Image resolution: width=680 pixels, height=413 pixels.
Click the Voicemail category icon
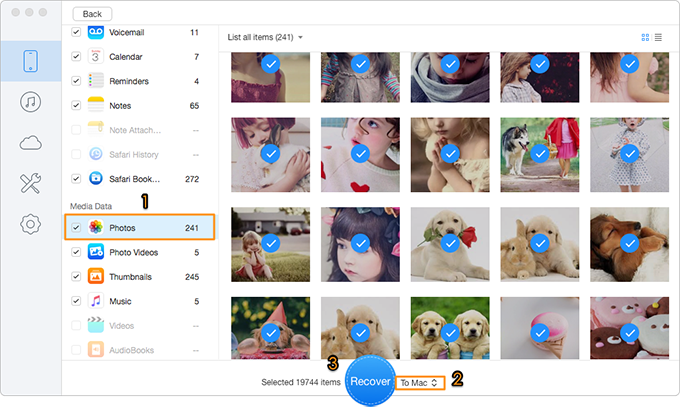[x=96, y=32]
